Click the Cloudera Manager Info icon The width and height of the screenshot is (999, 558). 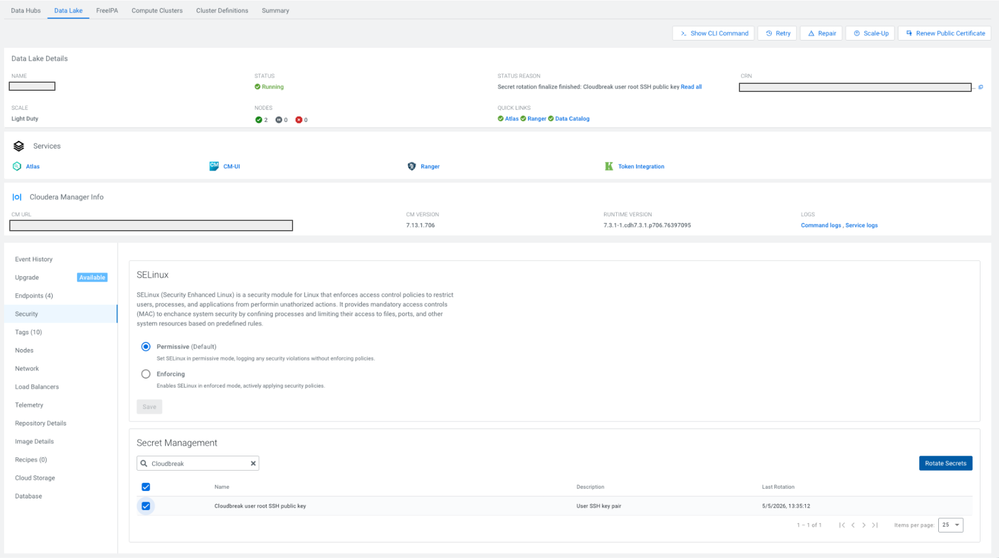point(17,197)
